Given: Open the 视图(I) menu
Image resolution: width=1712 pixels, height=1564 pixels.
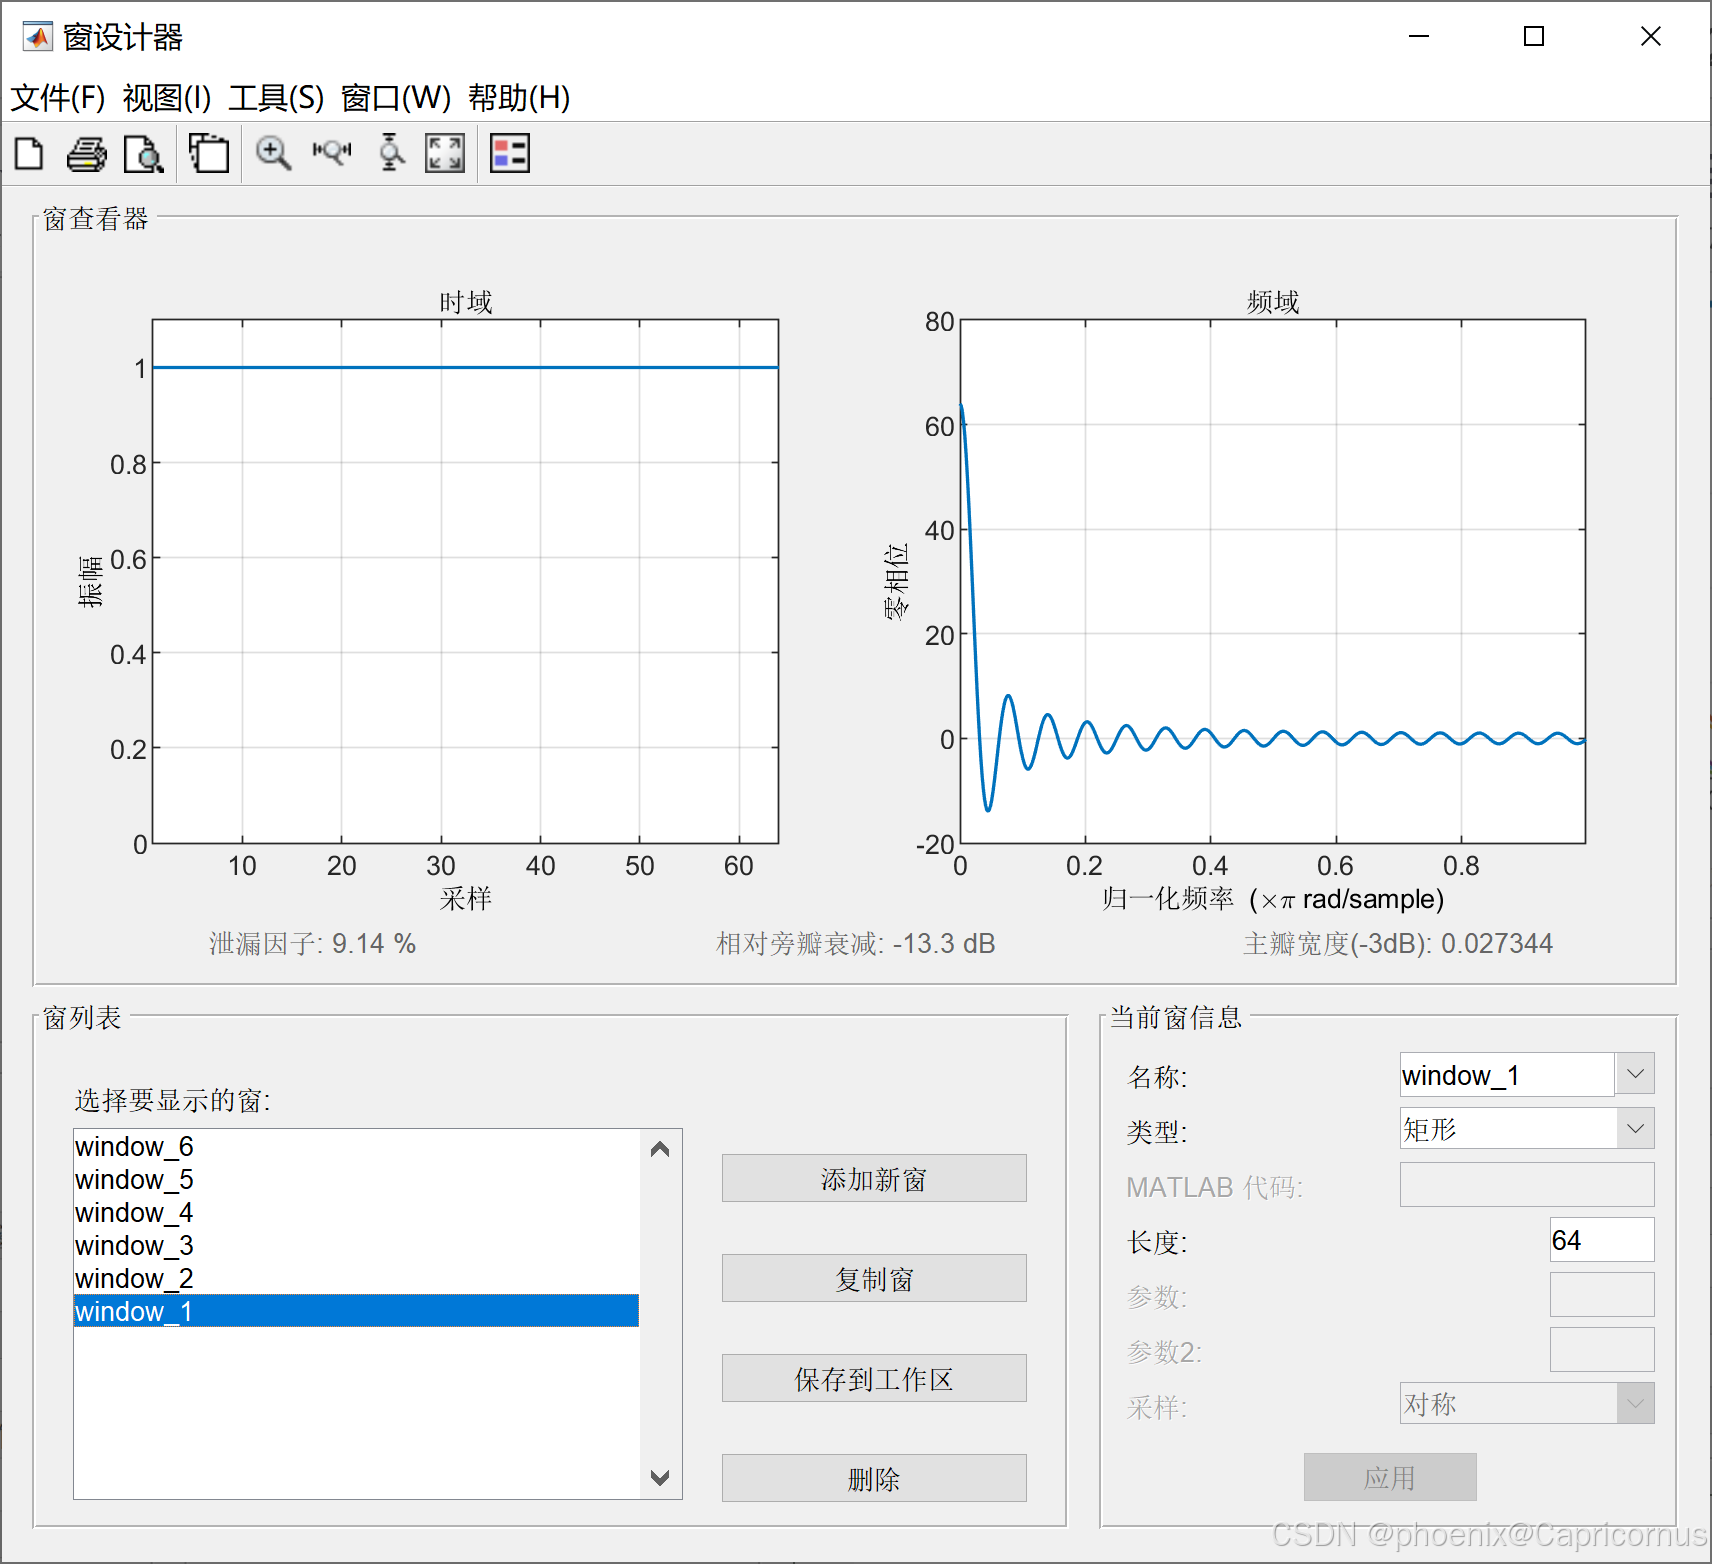Looking at the screenshot, I should (x=167, y=98).
